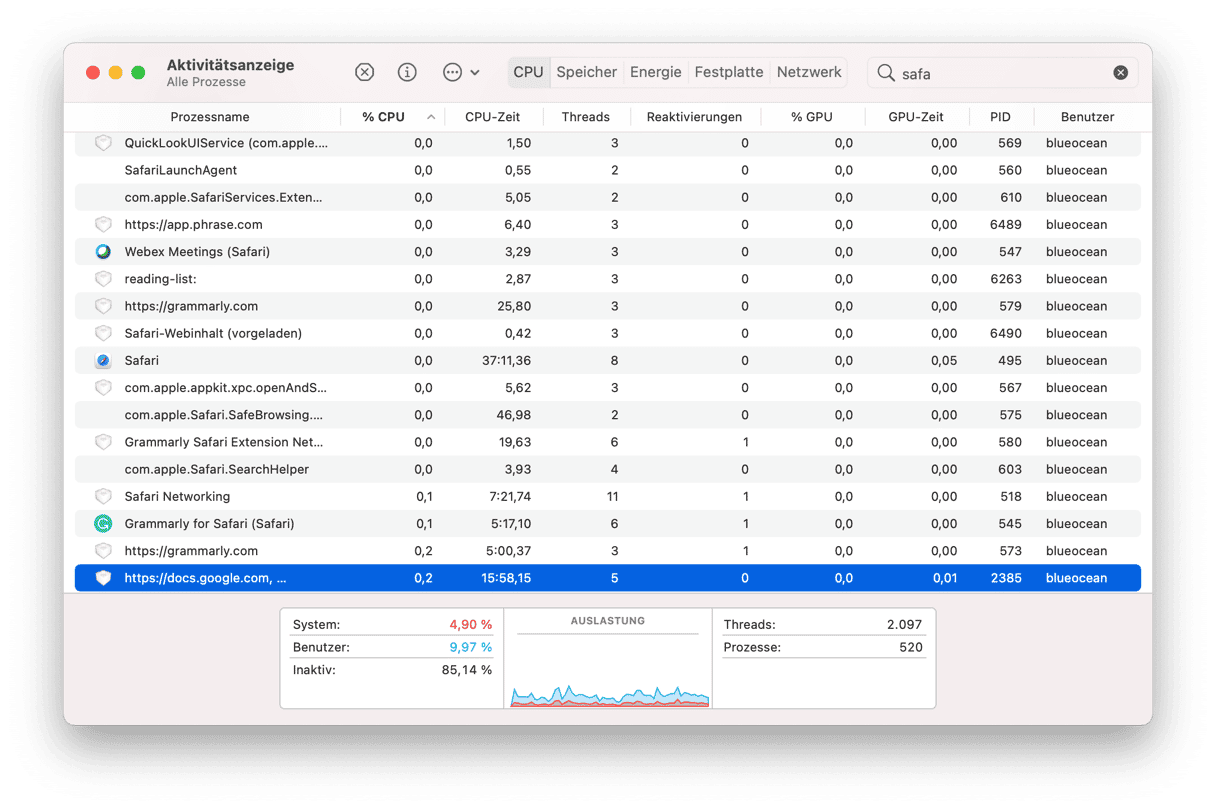This screenshot has height=809, width=1216.
Task: Click the shield icon of reading-list: row
Action: click(x=103, y=279)
